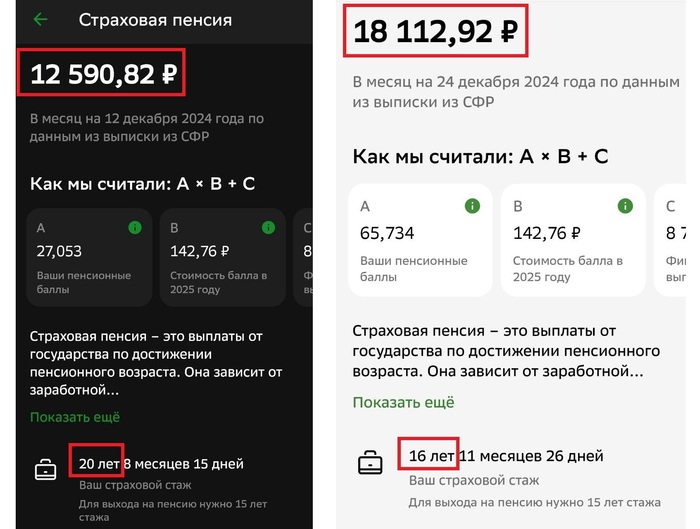Tap info icon on light card B

[x=624, y=207]
